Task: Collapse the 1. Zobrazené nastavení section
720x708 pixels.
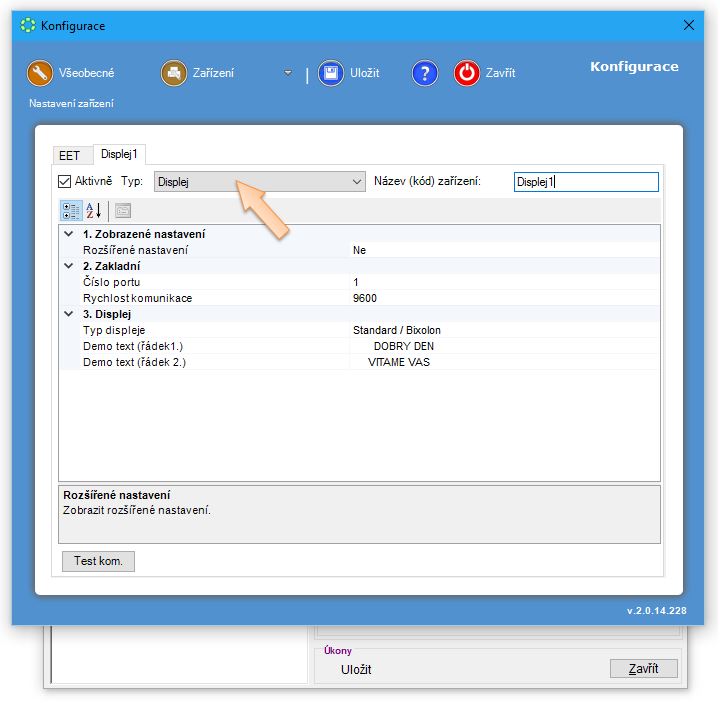Action: click(x=68, y=234)
